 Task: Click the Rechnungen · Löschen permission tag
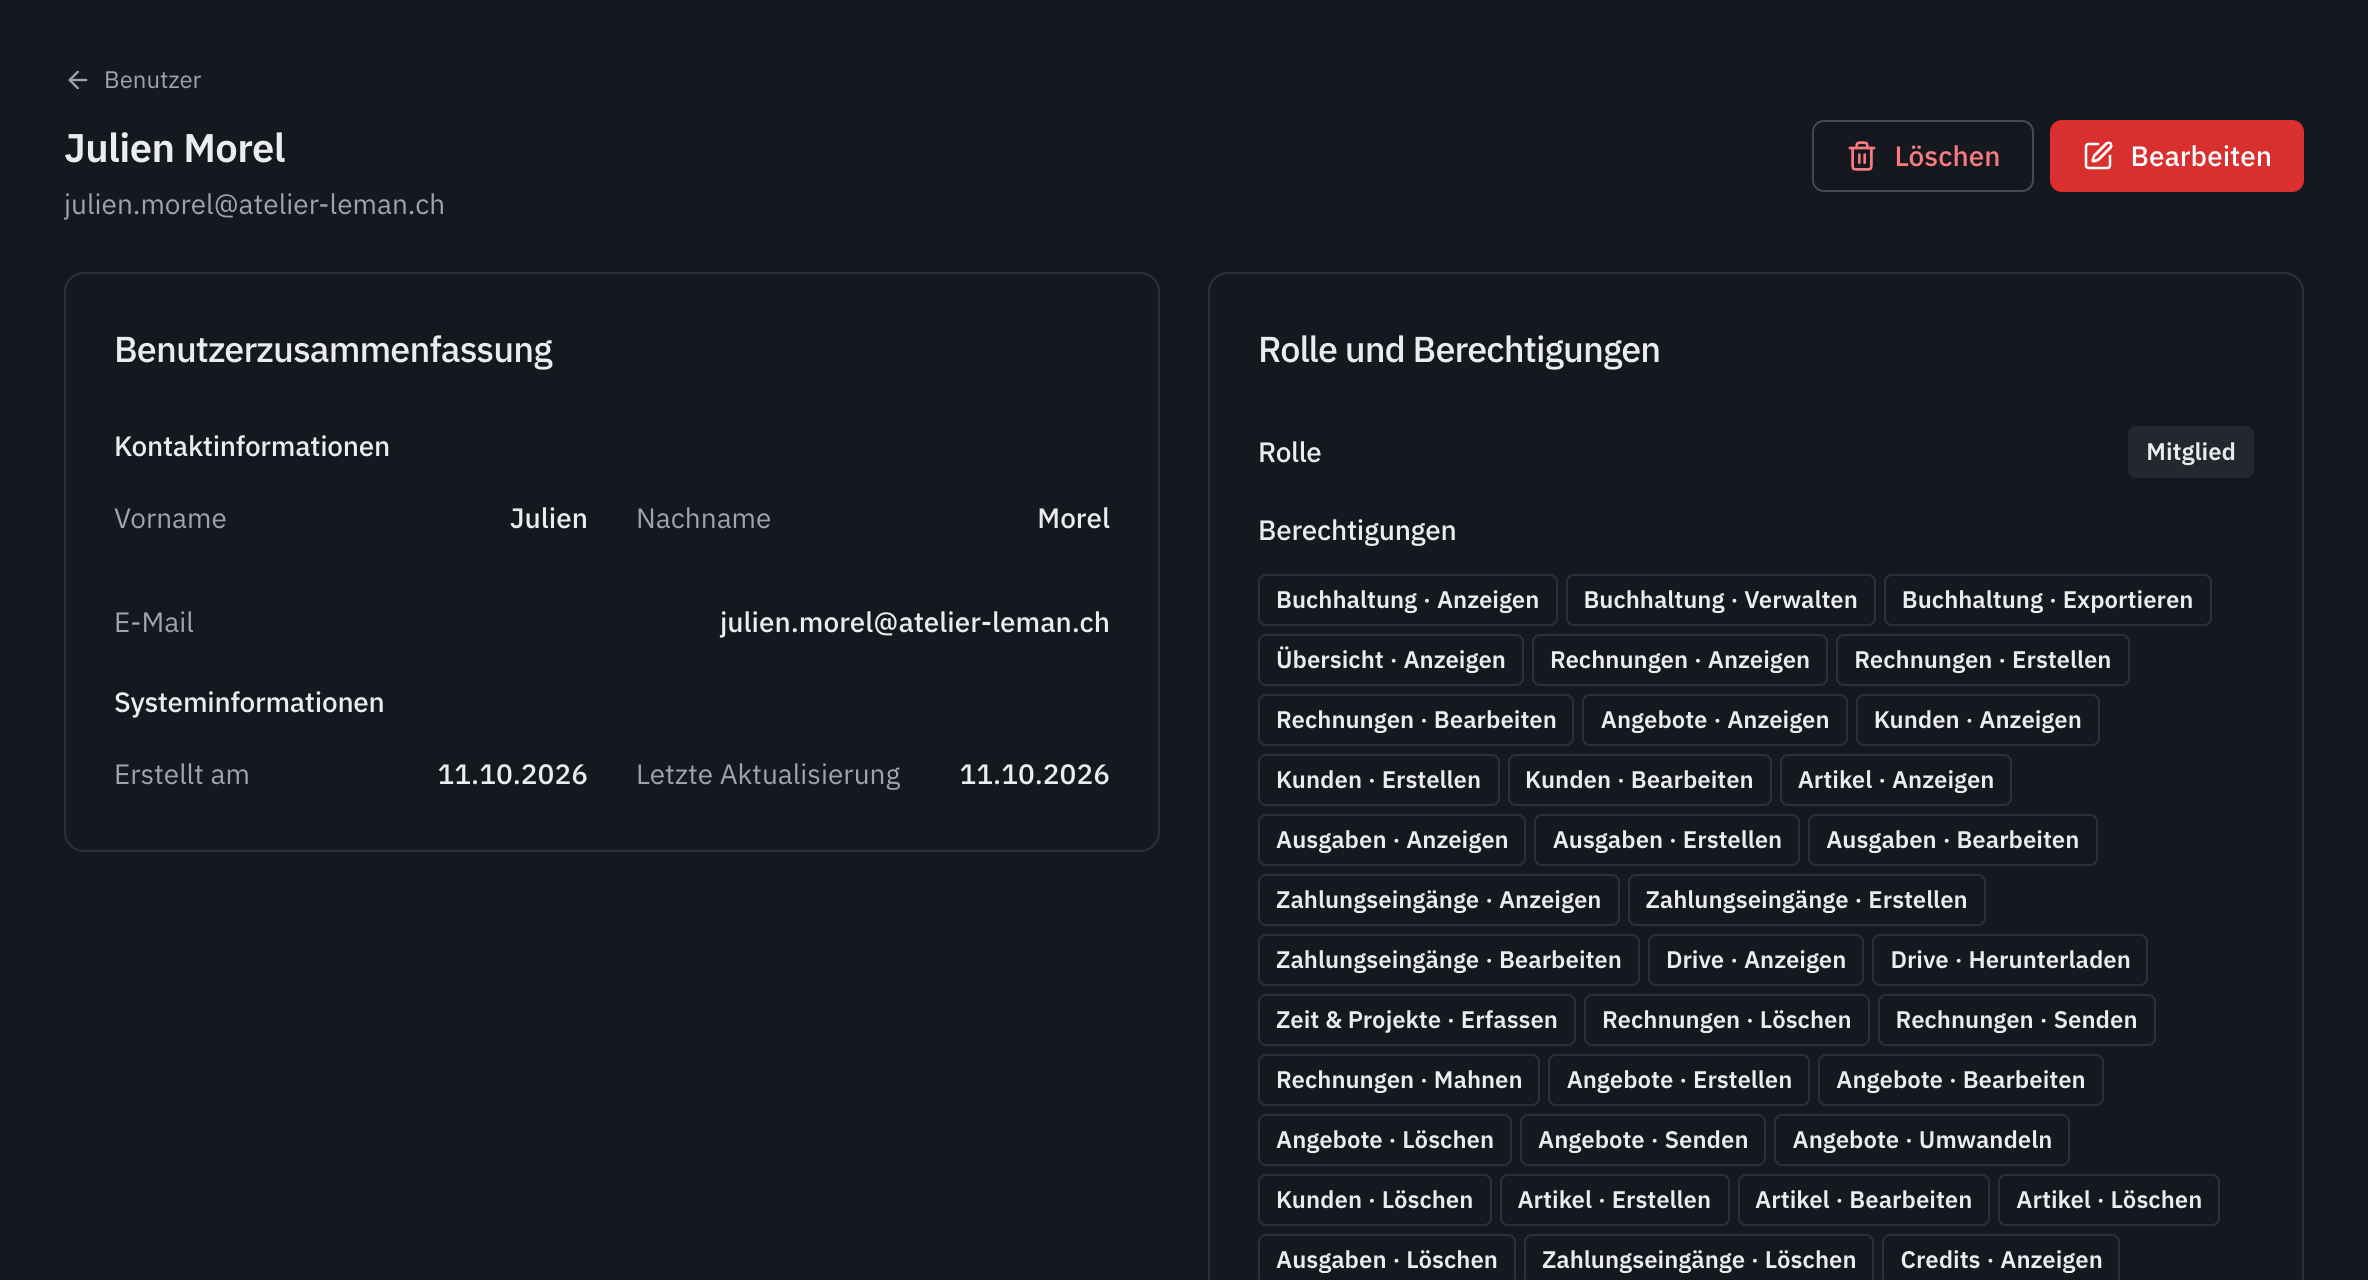[x=1726, y=1020]
